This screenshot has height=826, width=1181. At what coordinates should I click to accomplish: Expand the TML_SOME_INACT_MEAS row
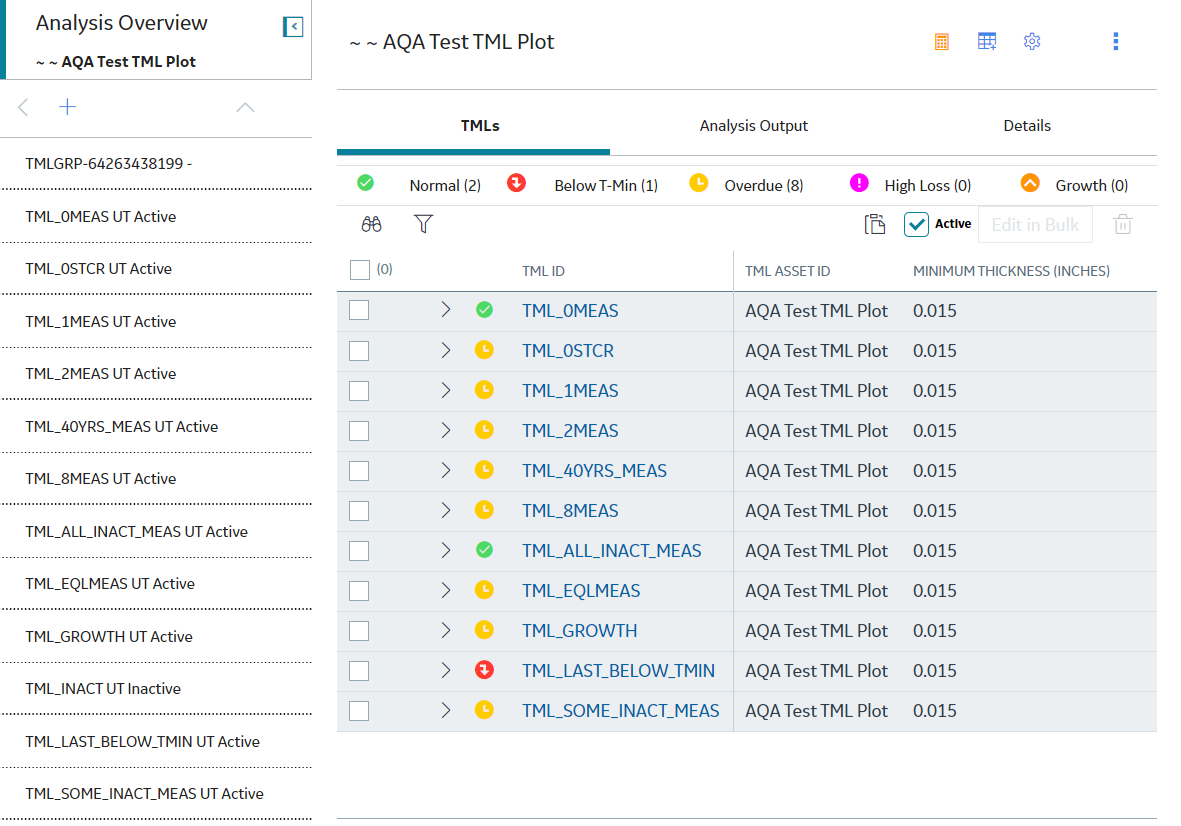point(446,710)
